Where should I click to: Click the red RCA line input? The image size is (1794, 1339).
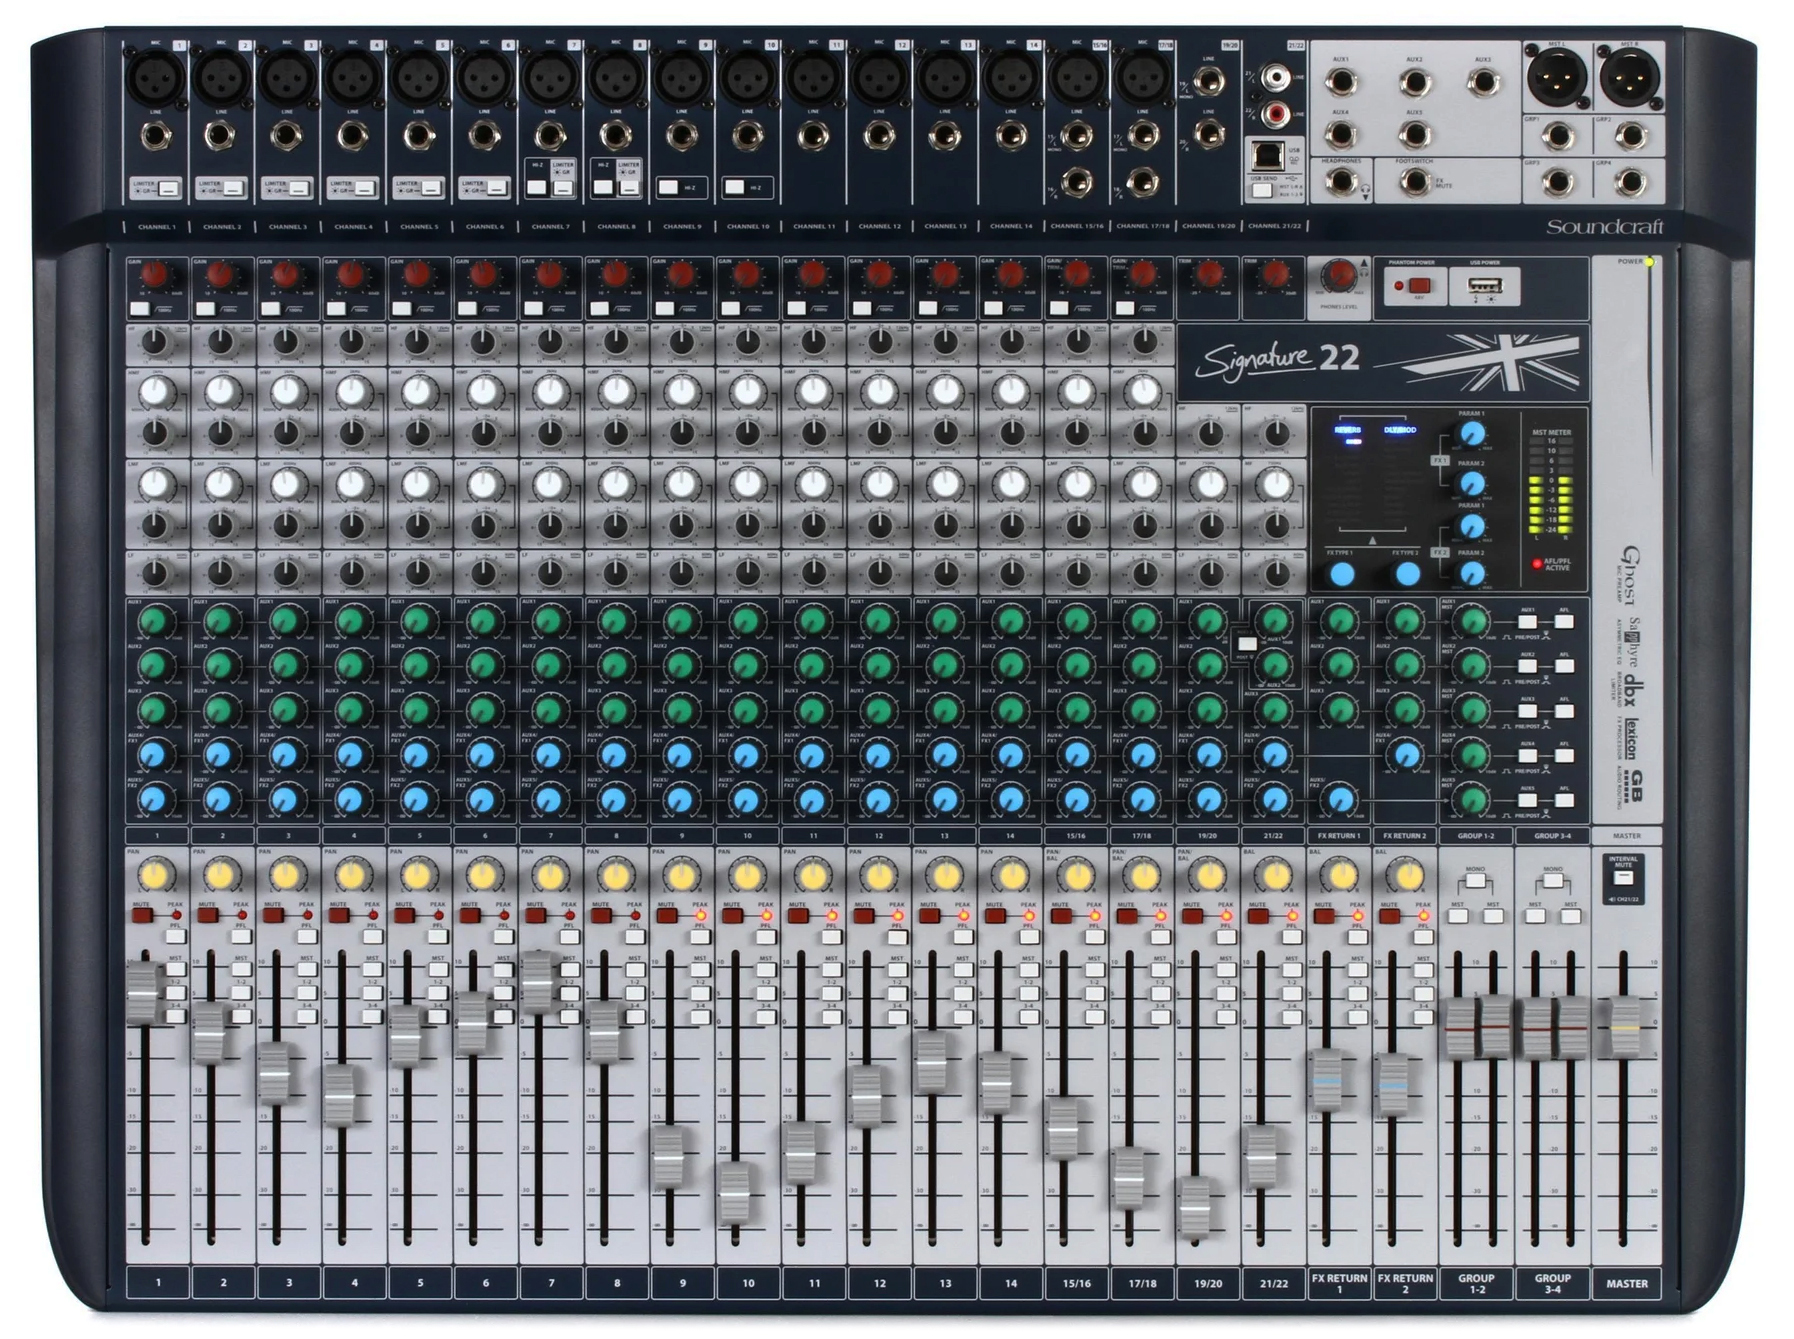pyautogui.click(x=1275, y=113)
